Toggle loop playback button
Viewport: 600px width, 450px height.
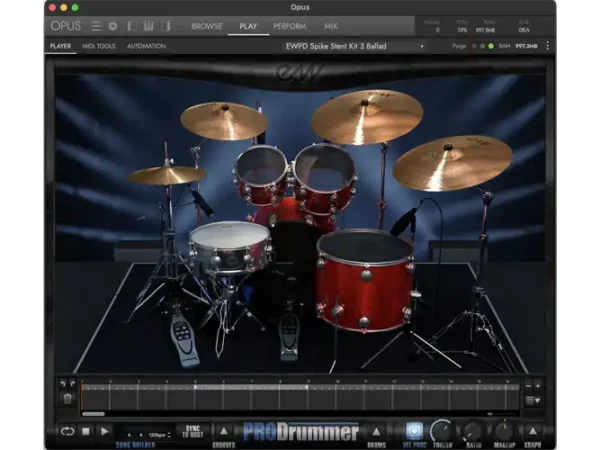click(x=67, y=432)
